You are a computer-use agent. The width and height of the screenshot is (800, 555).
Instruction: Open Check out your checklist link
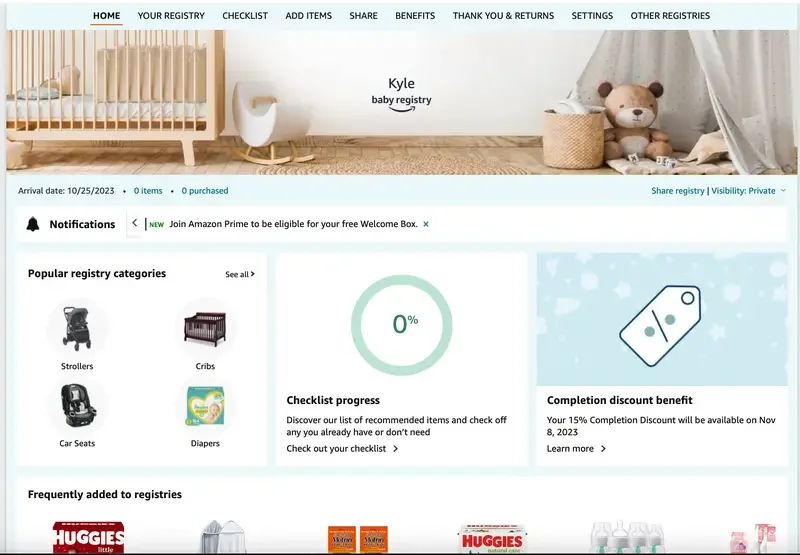pyautogui.click(x=342, y=449)
